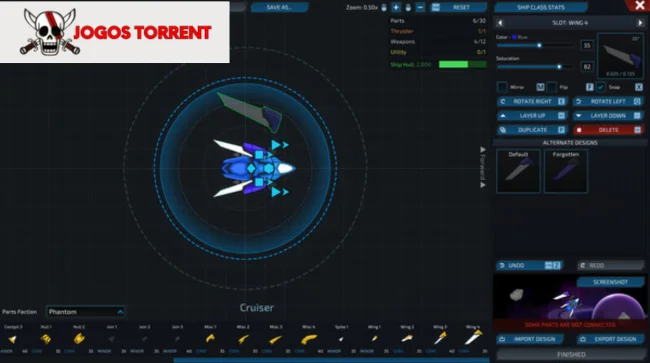Zoom in with the plus icon
Viewport: 650px width, 363px height.
pyautogui.click(x=396, y=7)
